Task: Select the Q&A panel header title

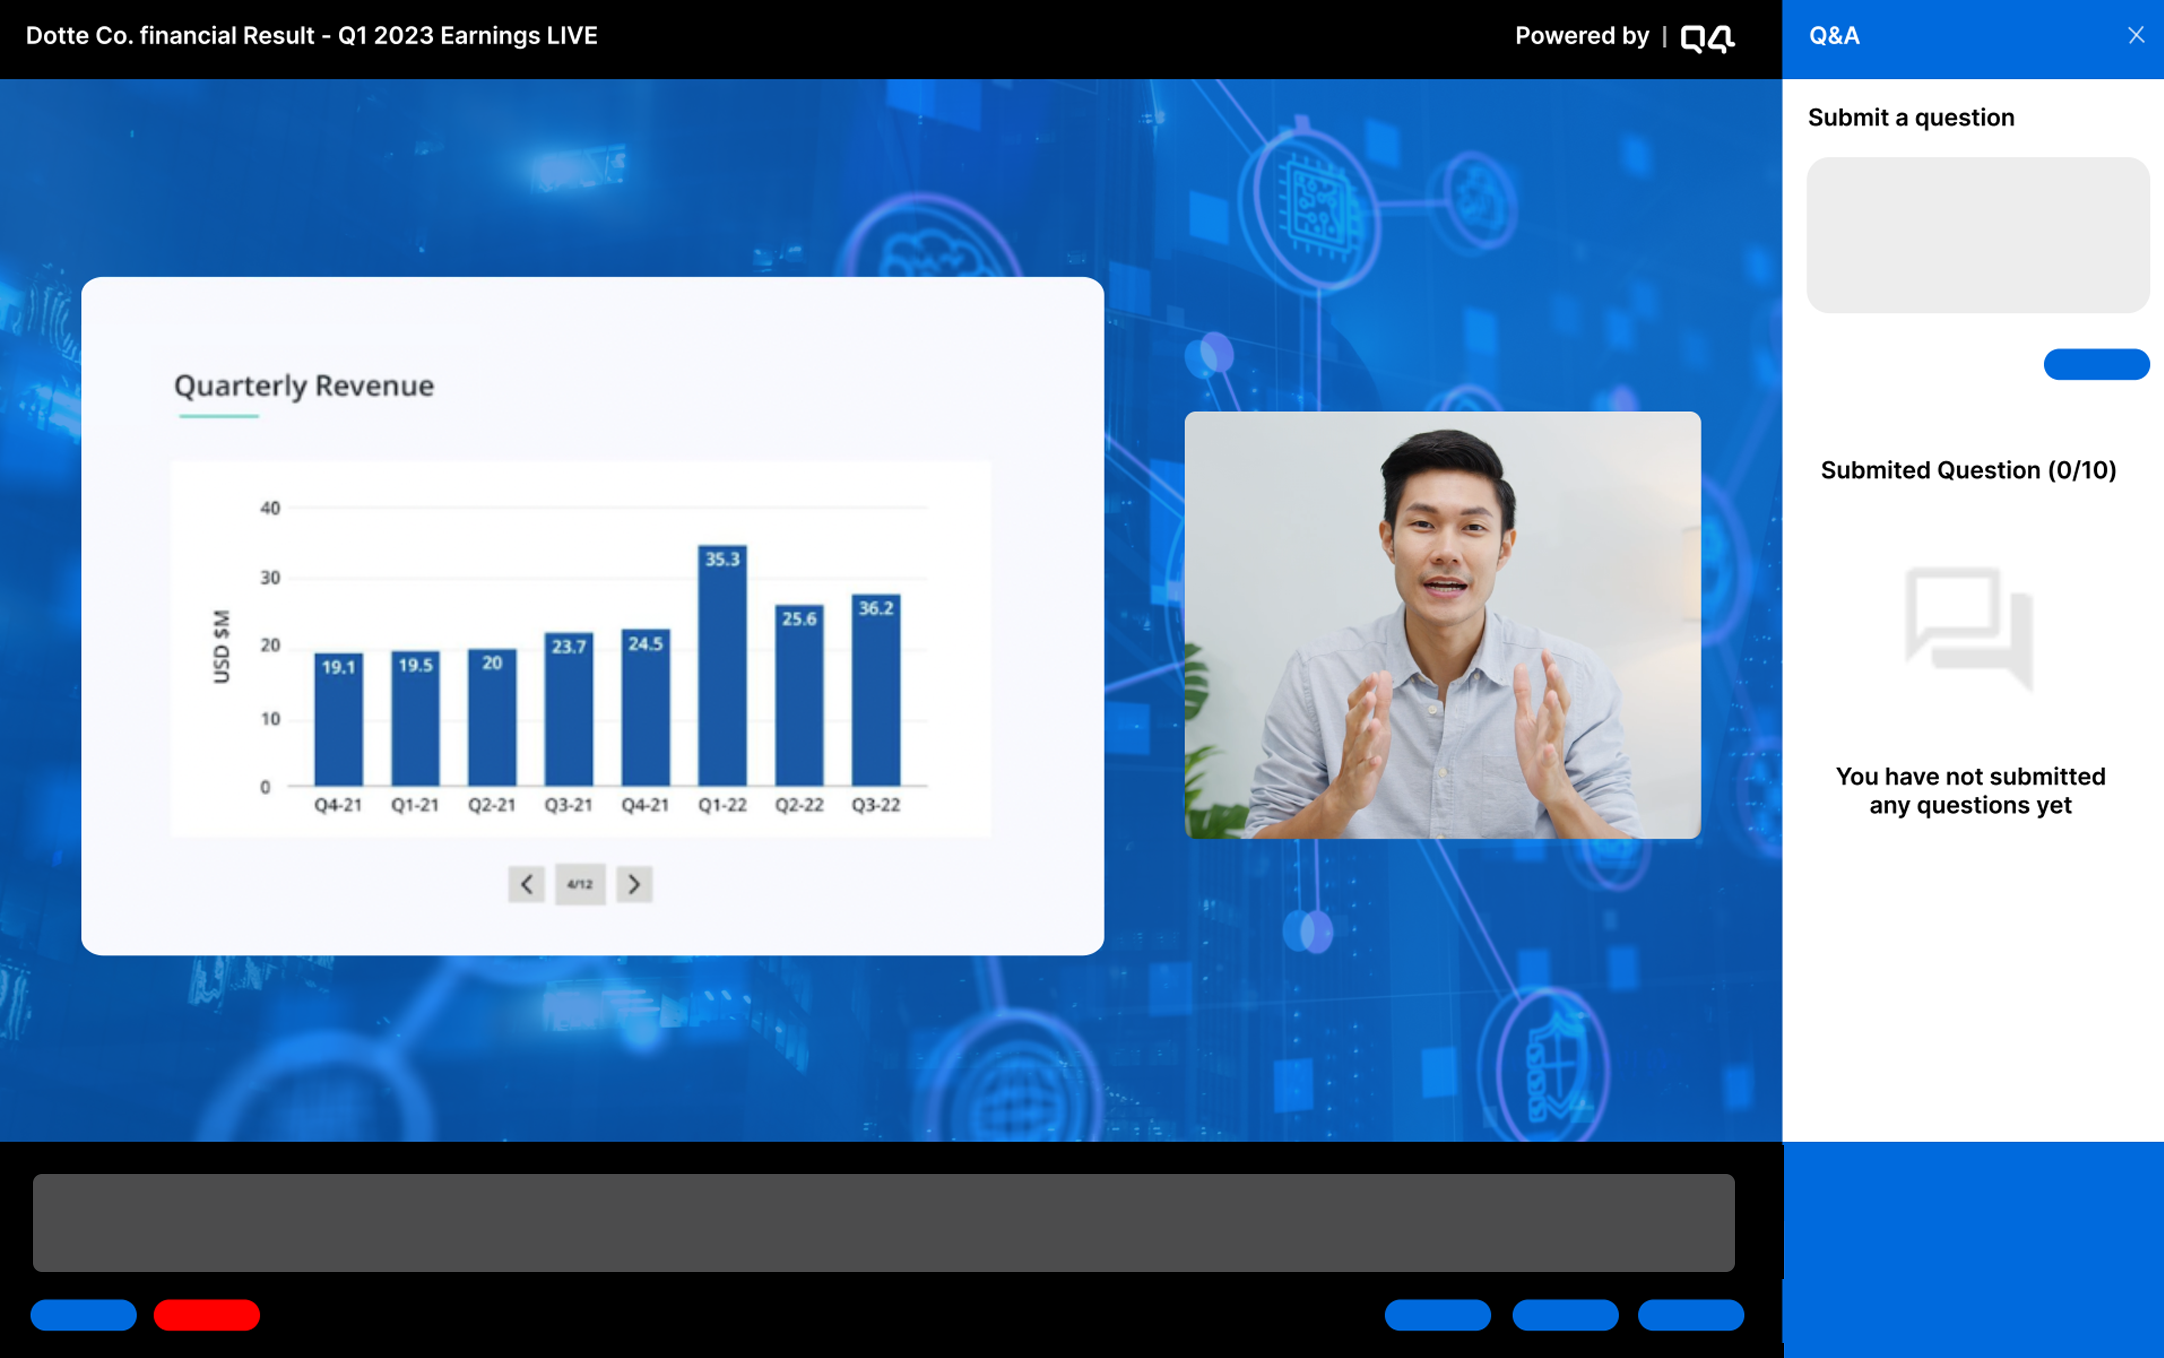Action: pos(1834,36)
